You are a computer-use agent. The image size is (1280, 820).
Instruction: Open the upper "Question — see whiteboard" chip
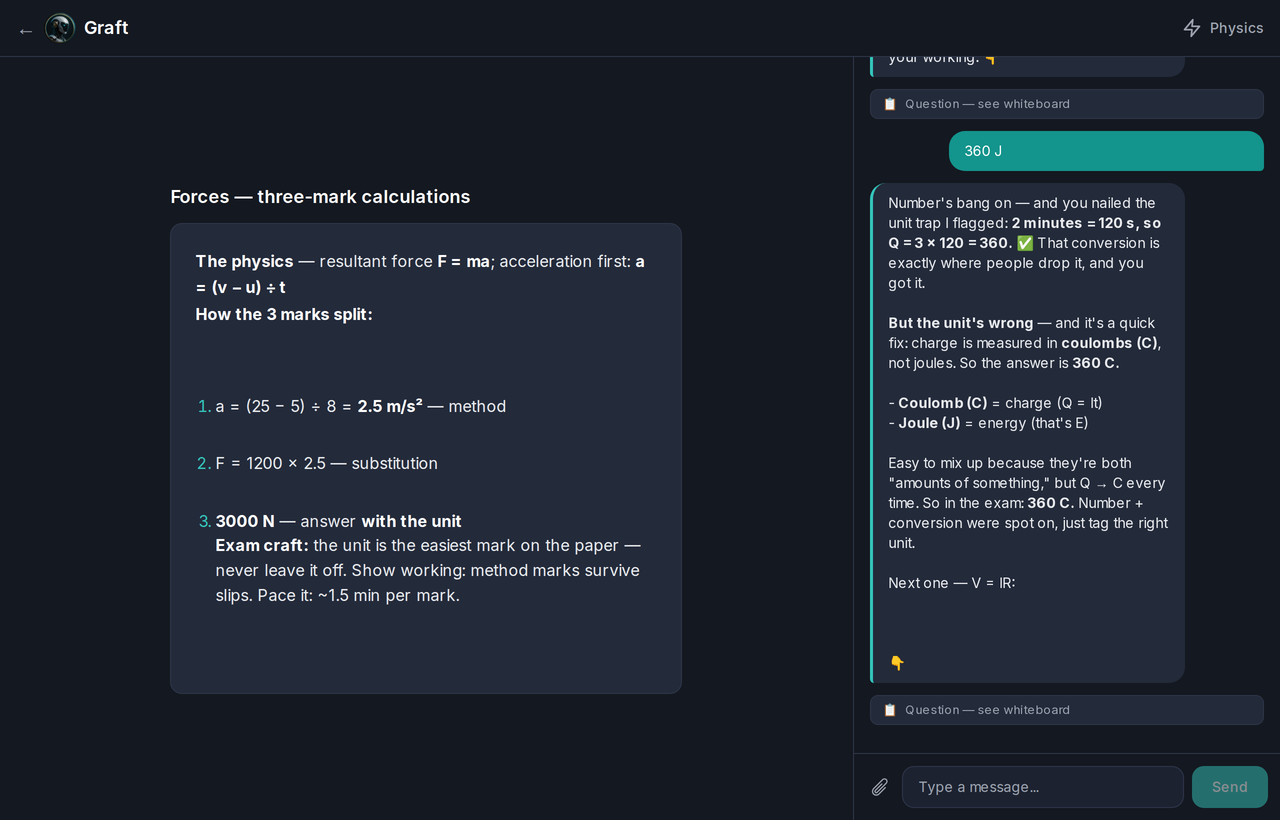pyautogui.click(x=1067, y=104)
